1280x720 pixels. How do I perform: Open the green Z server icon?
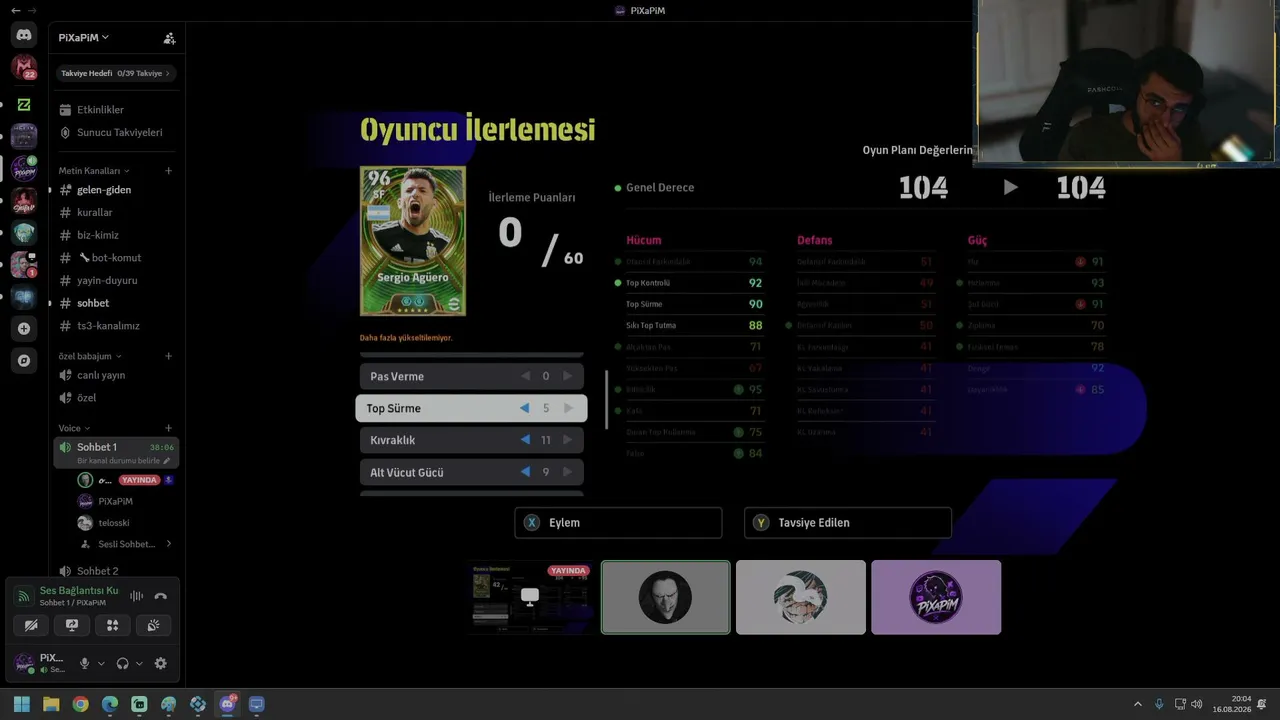(24, 104)
